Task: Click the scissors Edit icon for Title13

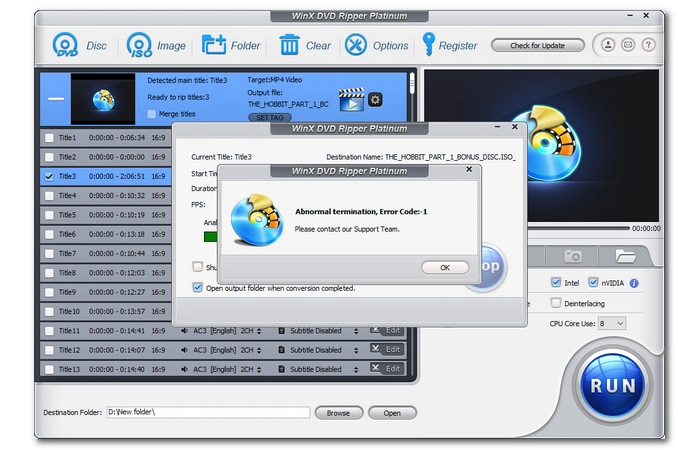Action: [387, 368]
